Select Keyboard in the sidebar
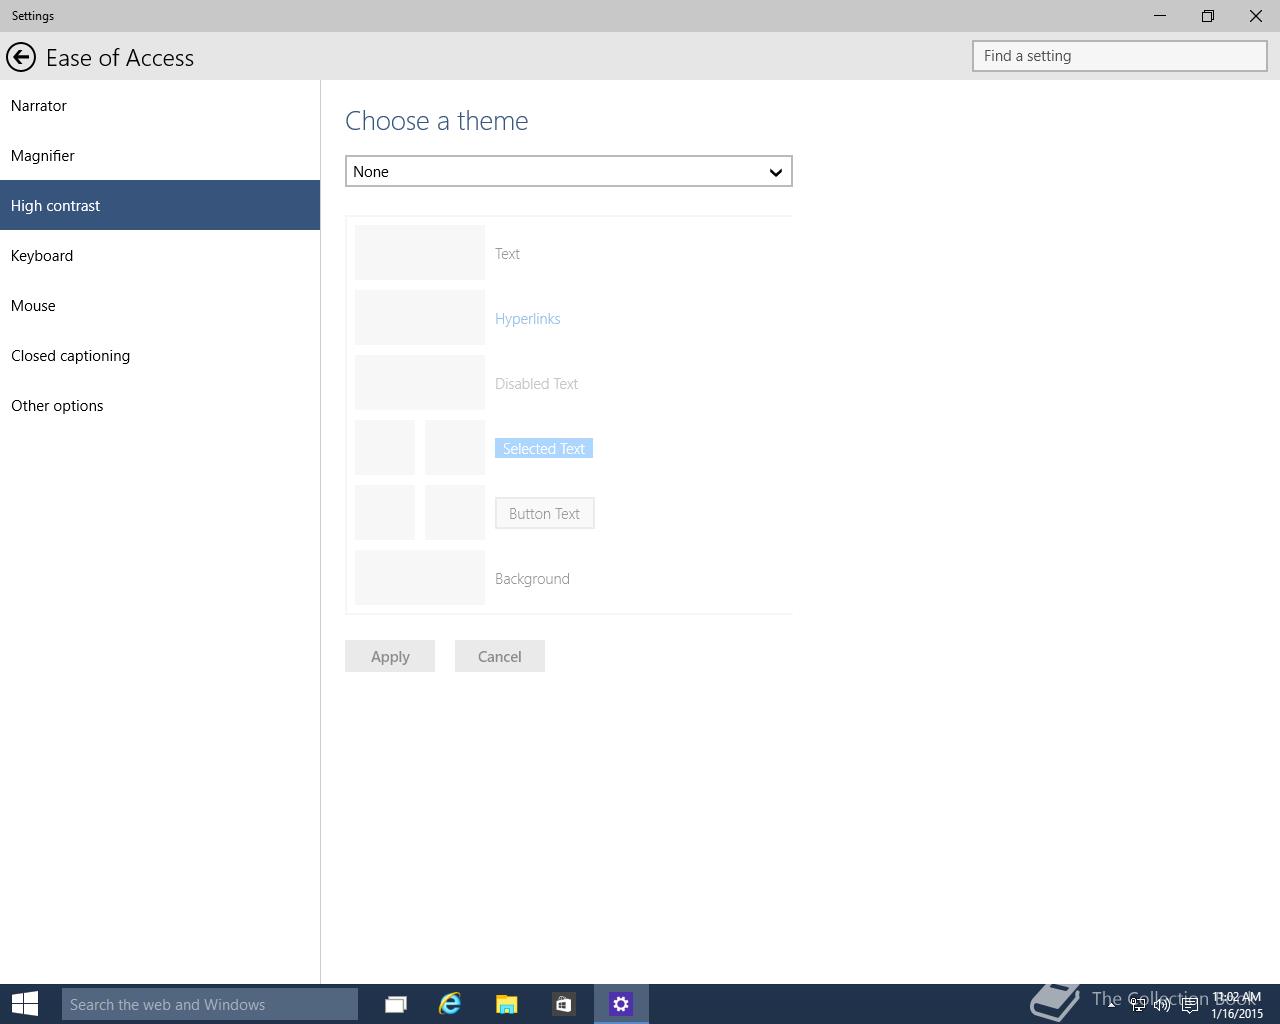This screenshot has height=1024, width=1280. tap(160, 255)
